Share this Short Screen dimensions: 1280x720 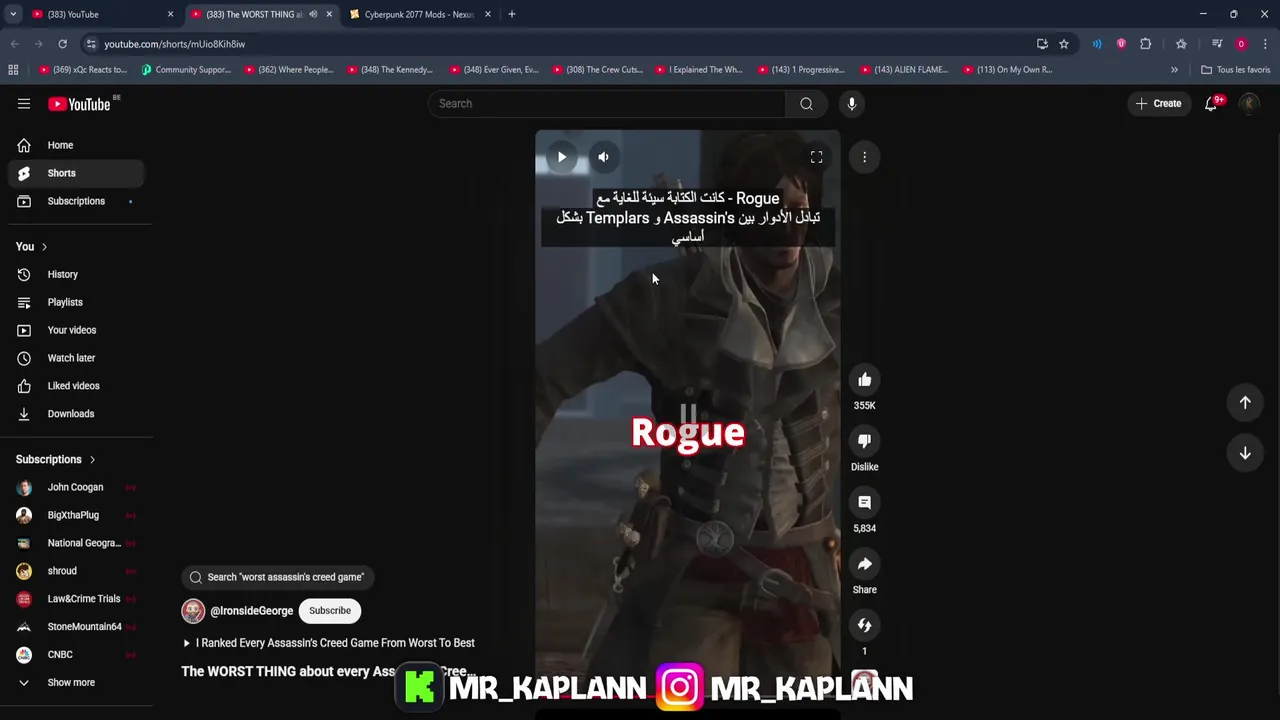(865, 564)
